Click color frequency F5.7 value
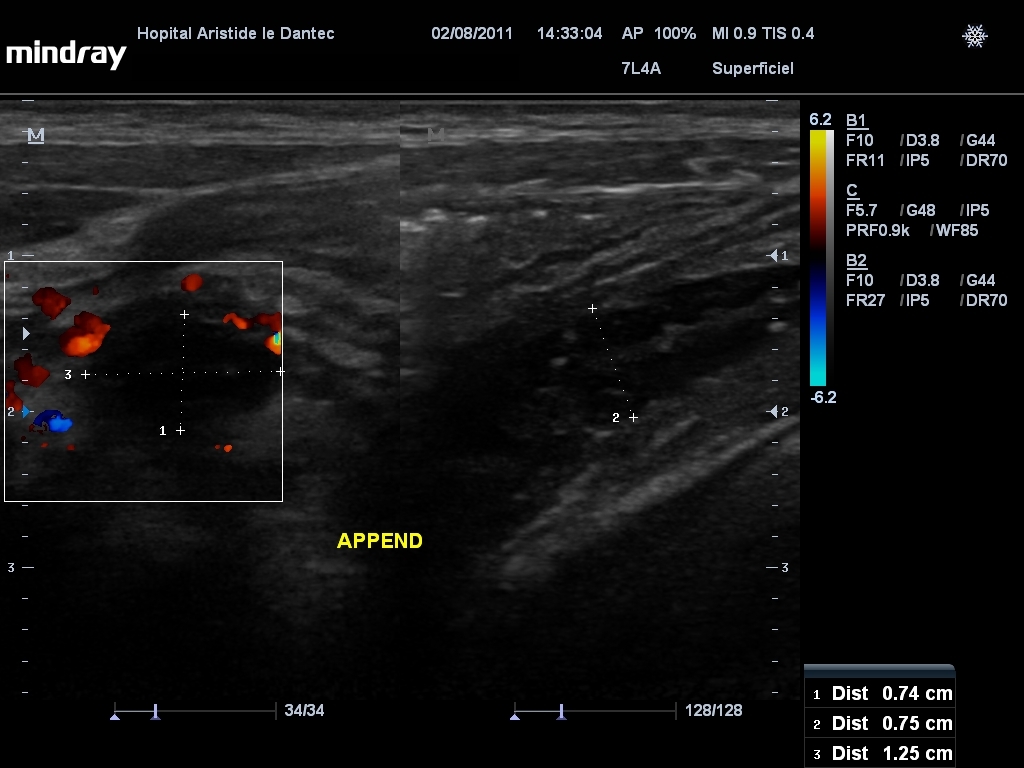This screenshot has width=1024, height=768. click(x=861, y=210)
